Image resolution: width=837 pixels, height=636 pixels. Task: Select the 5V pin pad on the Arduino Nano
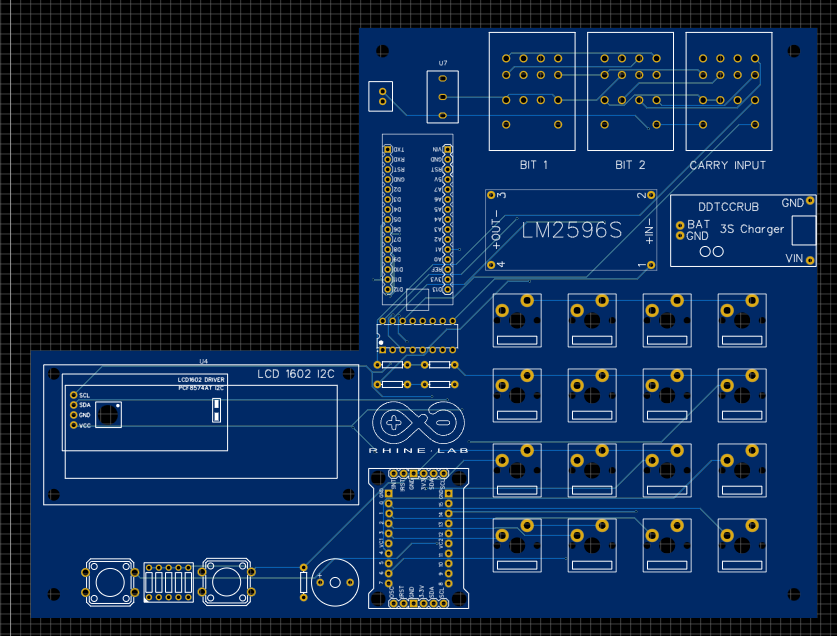(x=448, y=179)
